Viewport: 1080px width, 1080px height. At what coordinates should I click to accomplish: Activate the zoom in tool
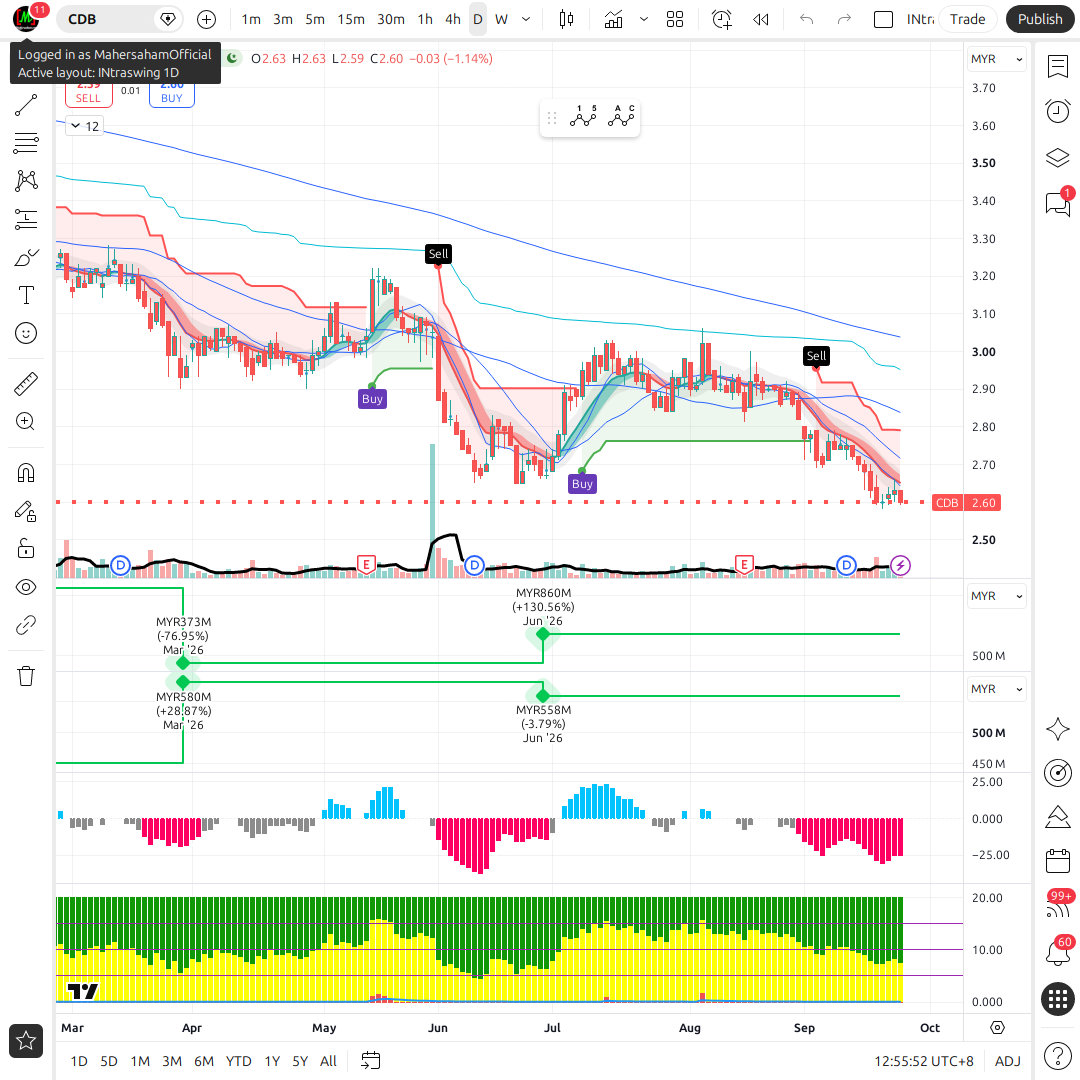26,422
